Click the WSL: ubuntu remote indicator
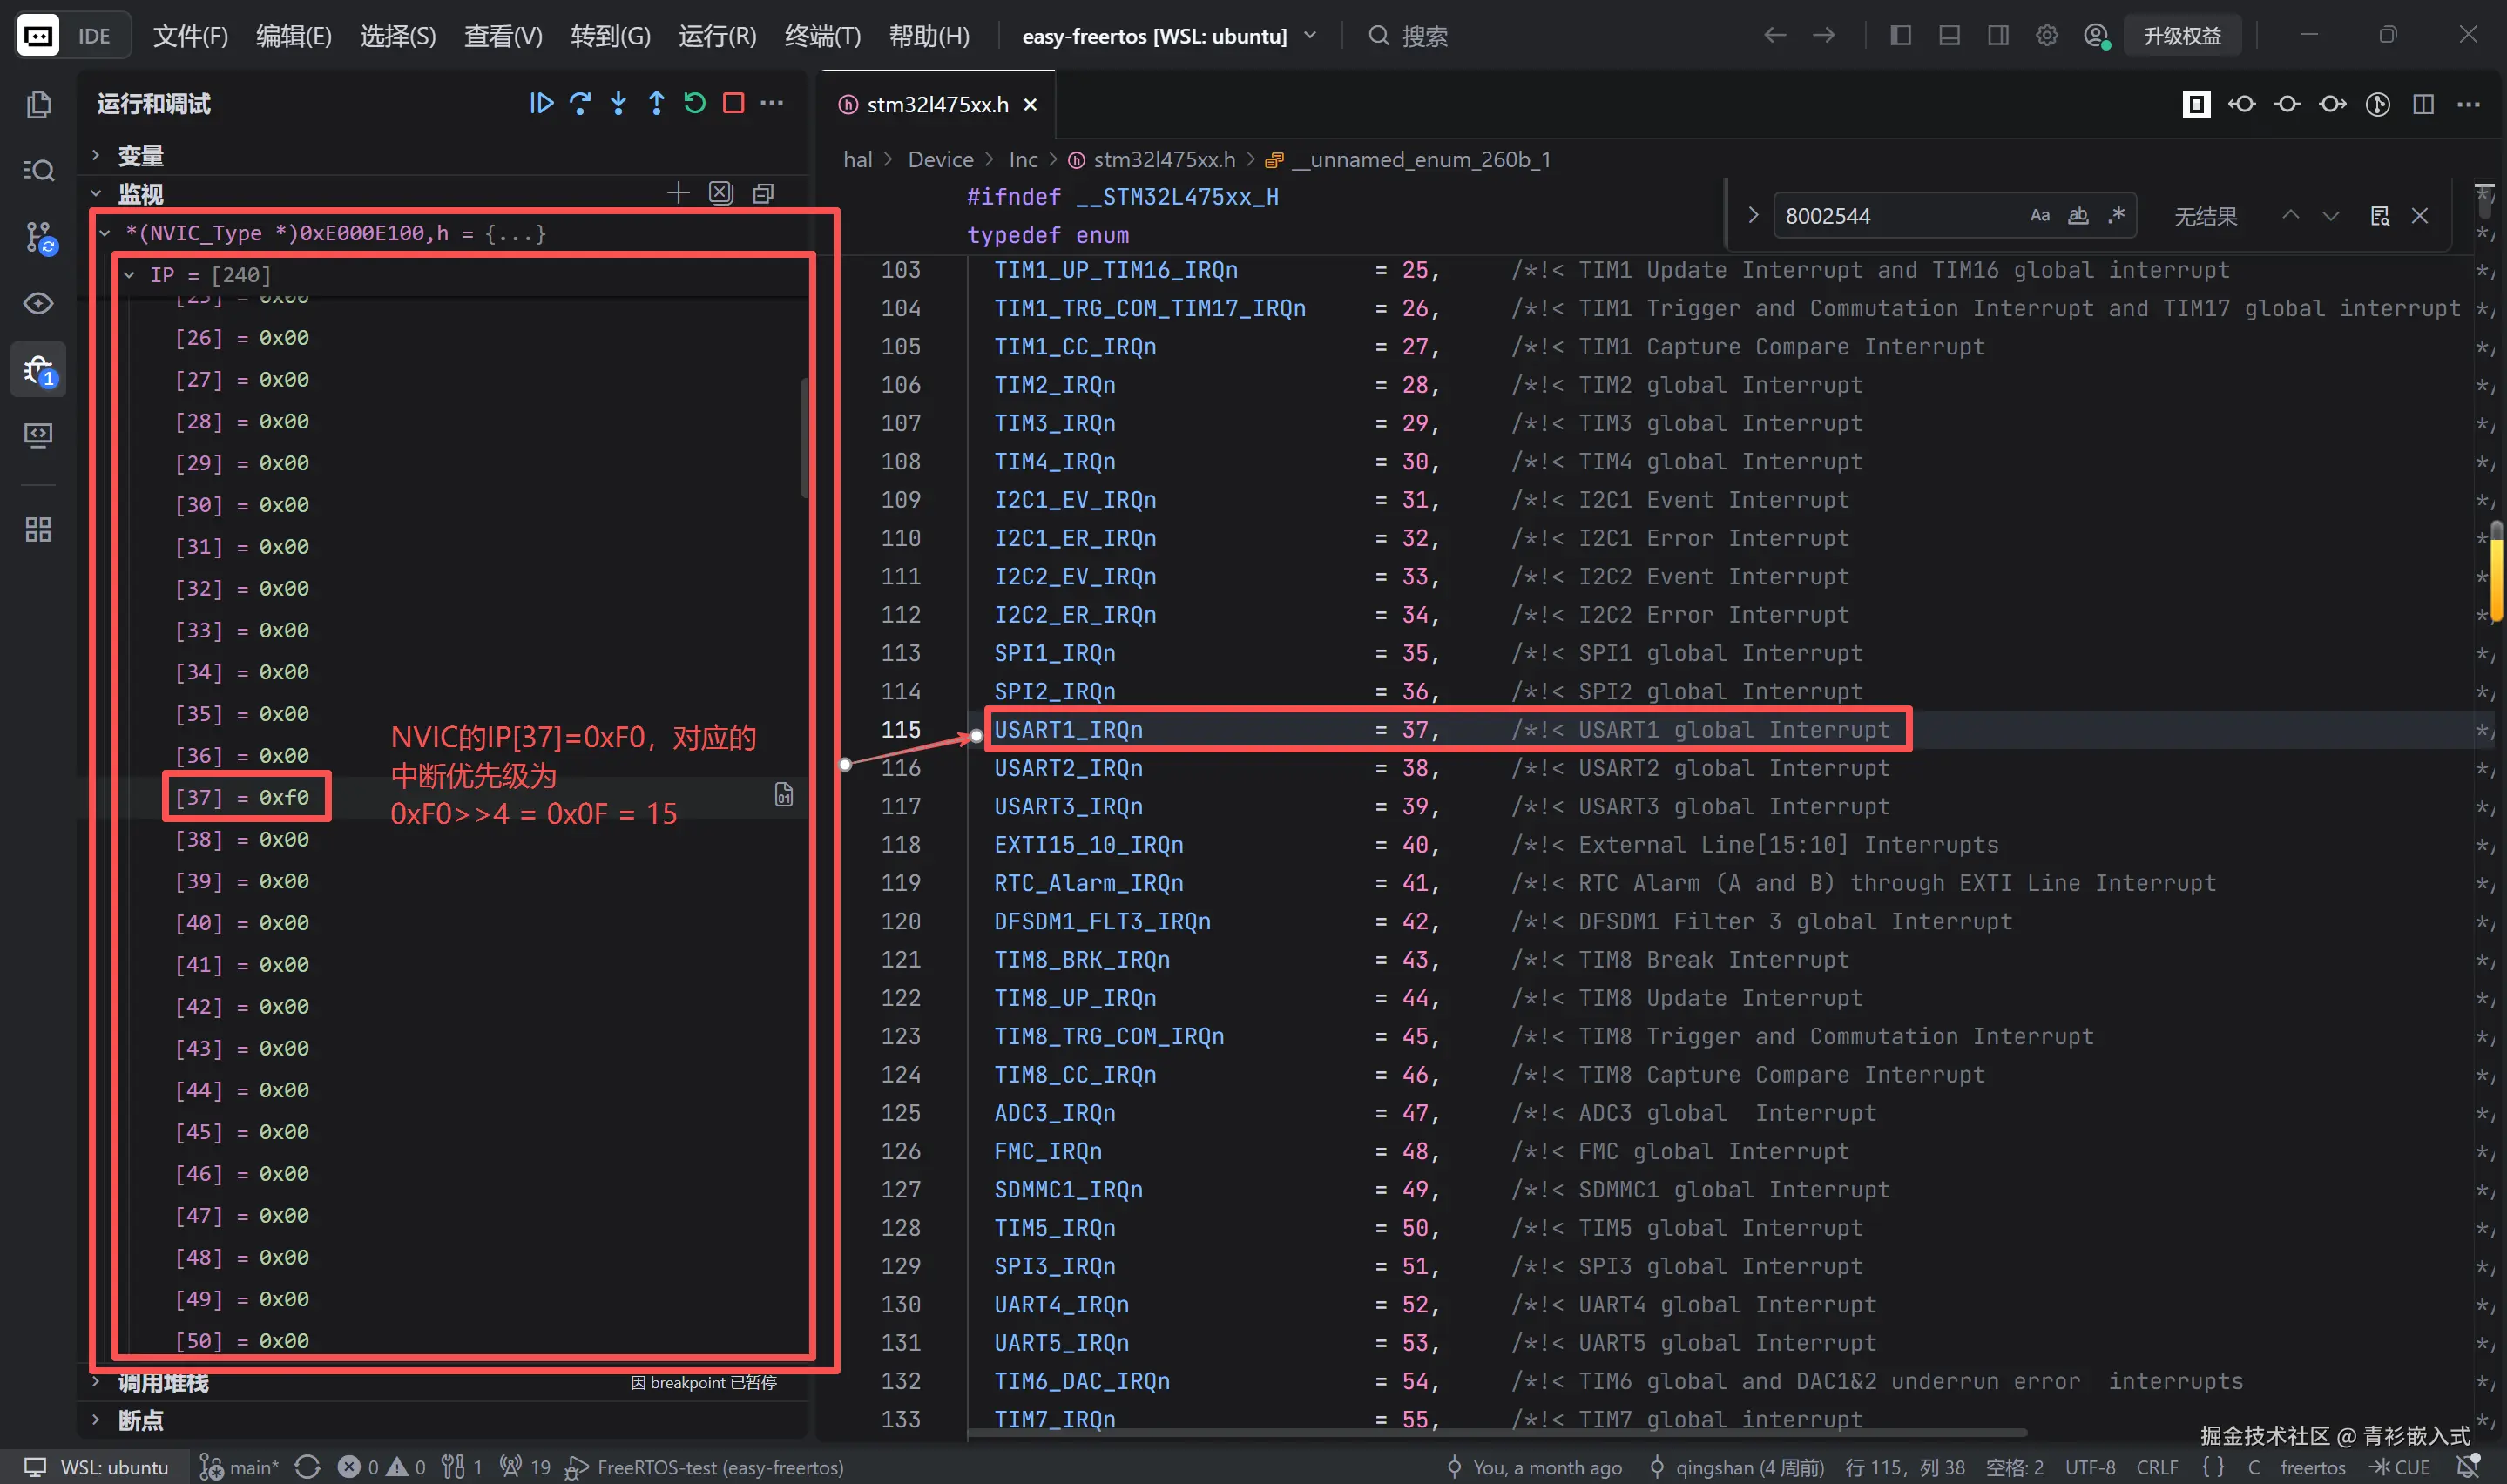The image size is (2507, 1484). coord(96,1467)
